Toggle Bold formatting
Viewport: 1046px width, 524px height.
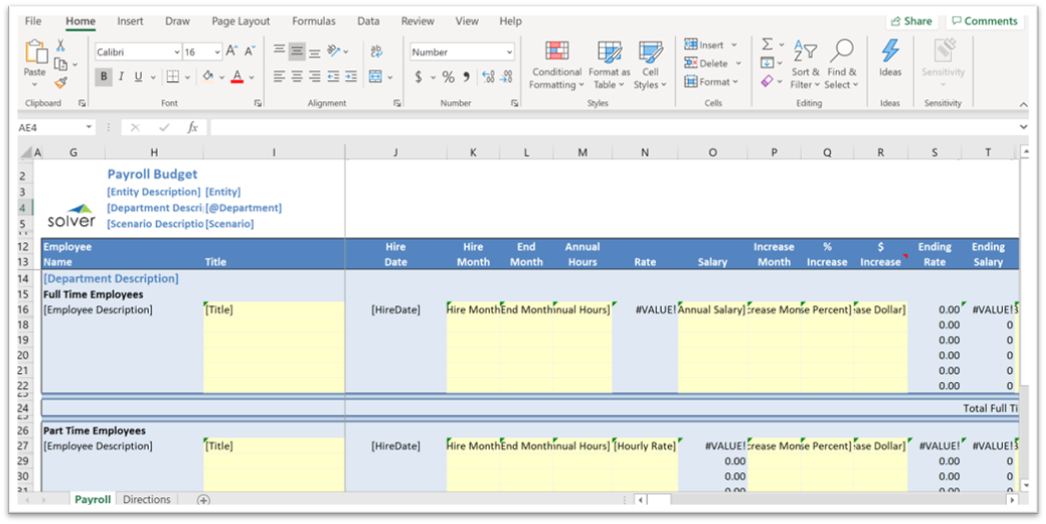[104, 77]
